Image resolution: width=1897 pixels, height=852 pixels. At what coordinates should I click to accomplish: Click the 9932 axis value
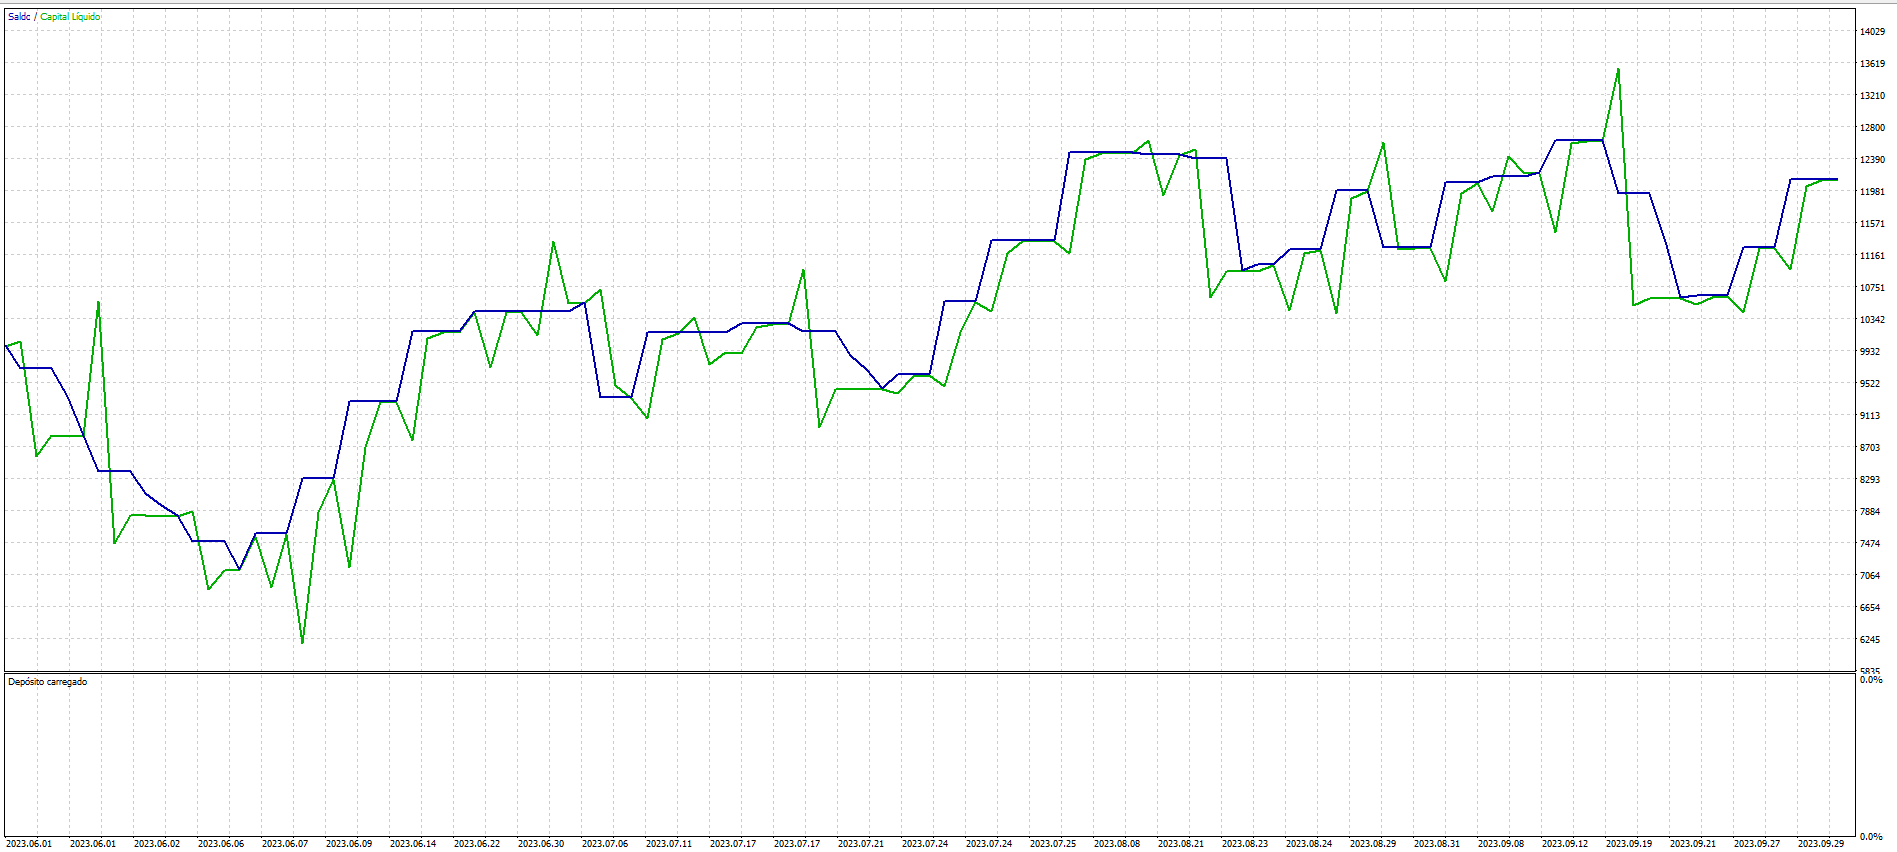[x=1870, y=352]
